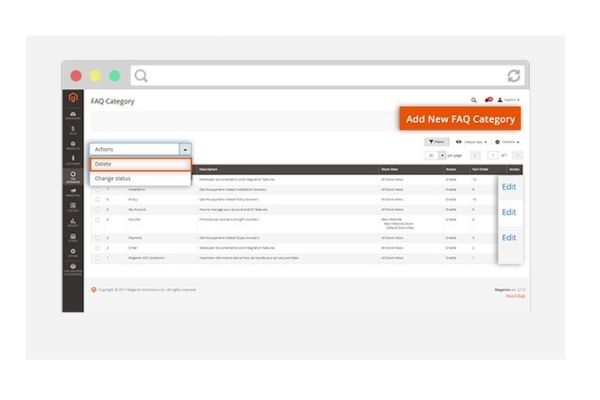Image resolution: width=600 pixels, height=400 pixels.
Task: Open the notifications bell icon
Action: point(488,100)
